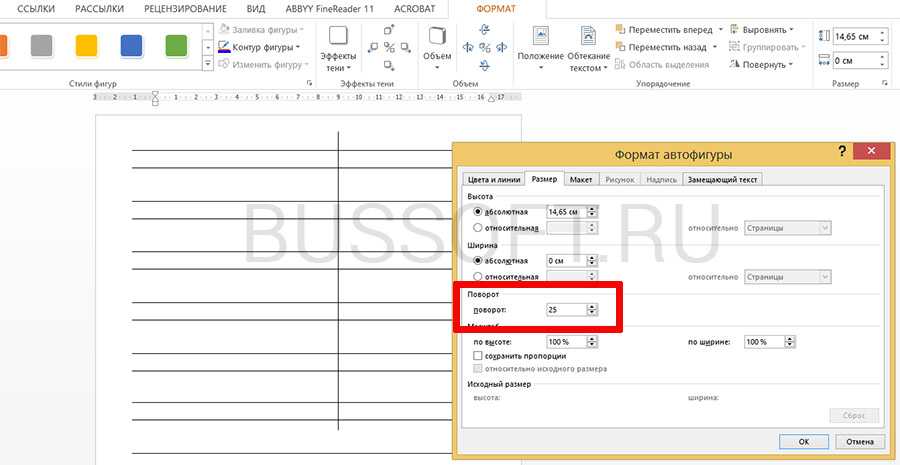Select относительная radio button under Ширина

click(x=478, y=276)
